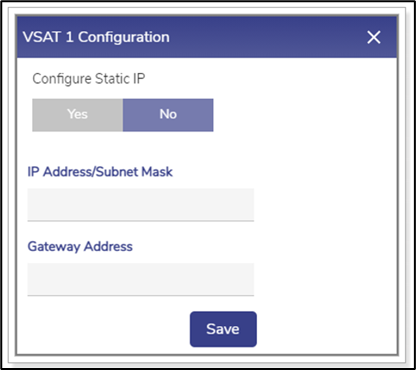Click the blue dialog header bar
Image resolution: width=416 pixels, height=370 pixels.
tap(207, 37)
